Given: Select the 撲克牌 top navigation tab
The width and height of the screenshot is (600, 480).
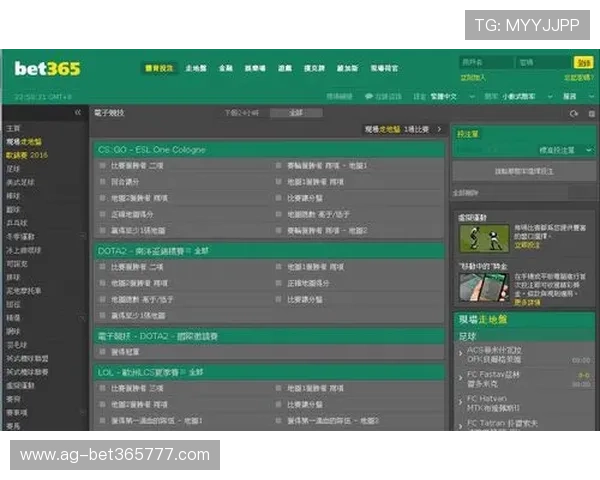Looking at the screenshot, I should 315,68.
